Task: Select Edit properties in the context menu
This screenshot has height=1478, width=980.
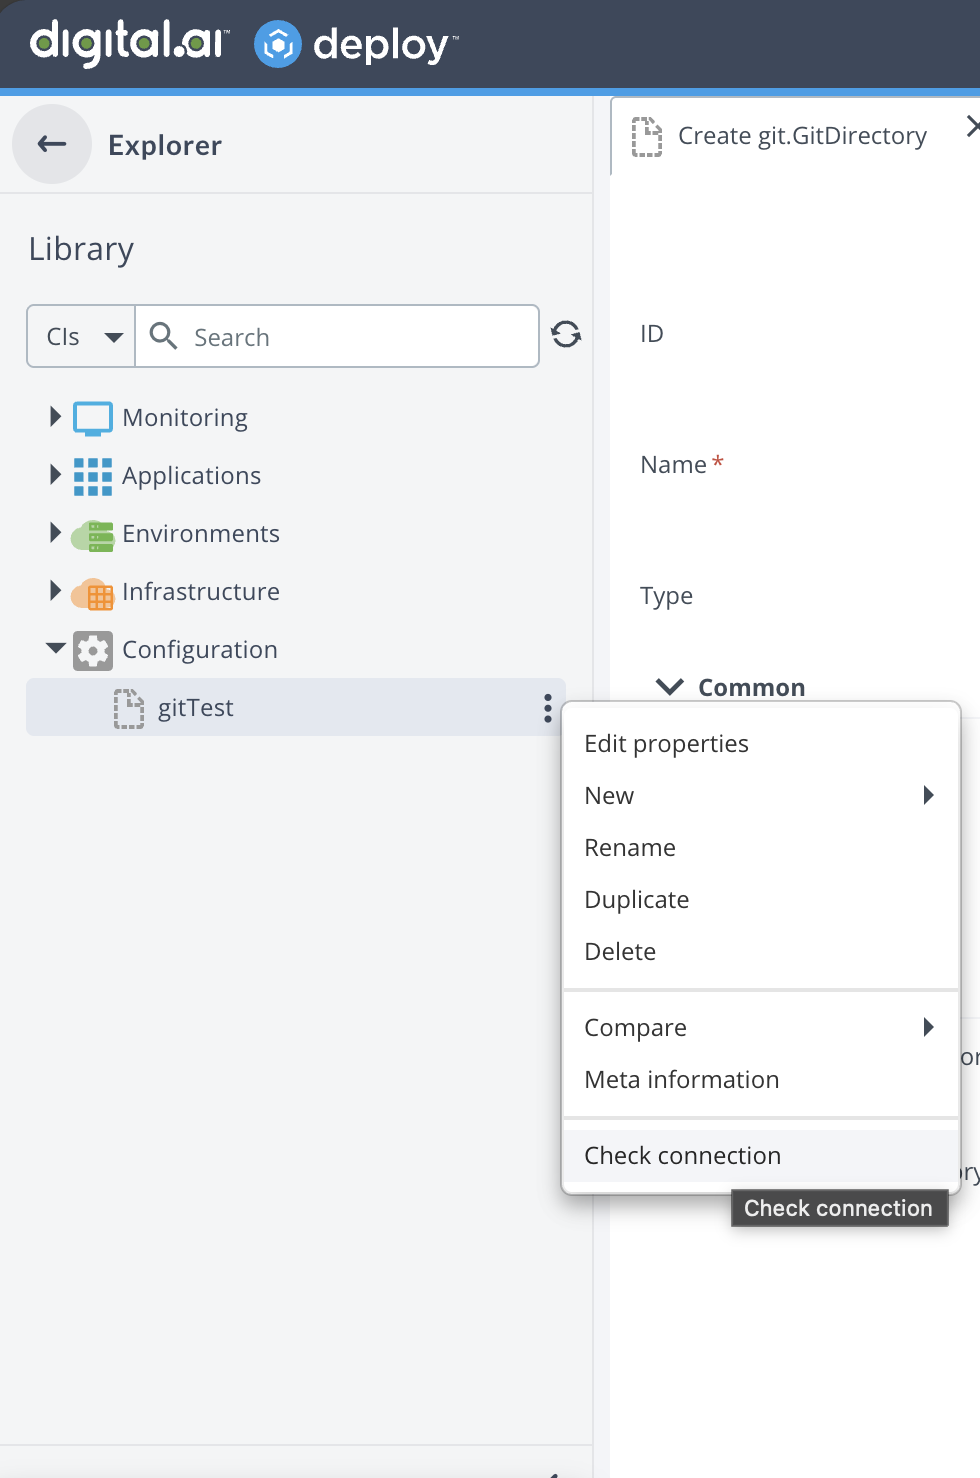Action: tap(666, 743)
